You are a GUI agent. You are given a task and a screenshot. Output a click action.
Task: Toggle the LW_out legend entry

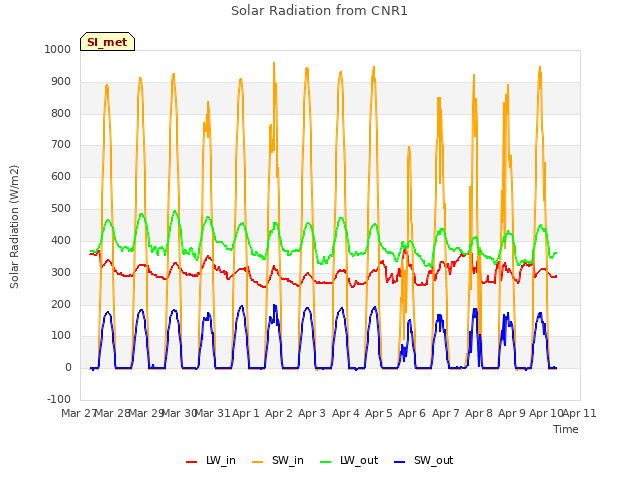(x=349, y=460)
